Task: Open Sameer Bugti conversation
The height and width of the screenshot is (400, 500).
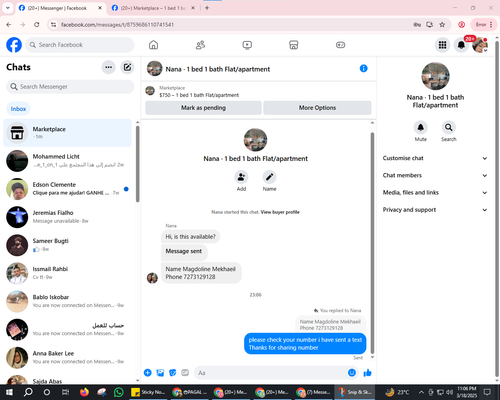Action: [x=67, y=245]
